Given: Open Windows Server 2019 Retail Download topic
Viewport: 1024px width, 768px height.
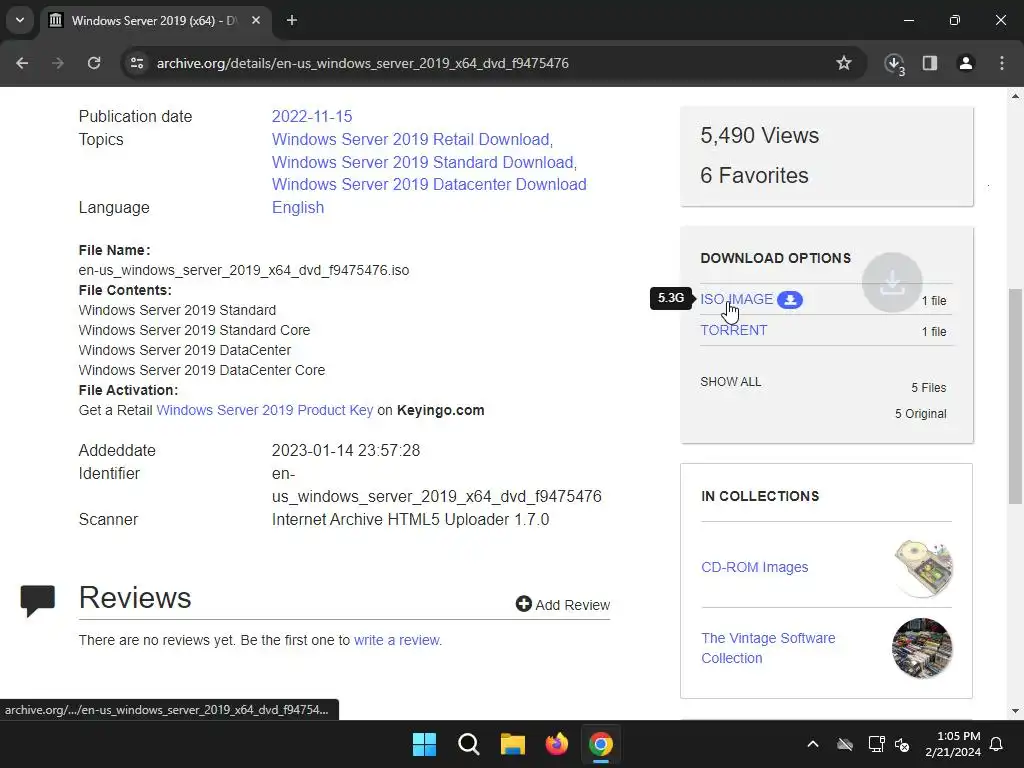Looking at the screenshot, I should coord(411,139).
